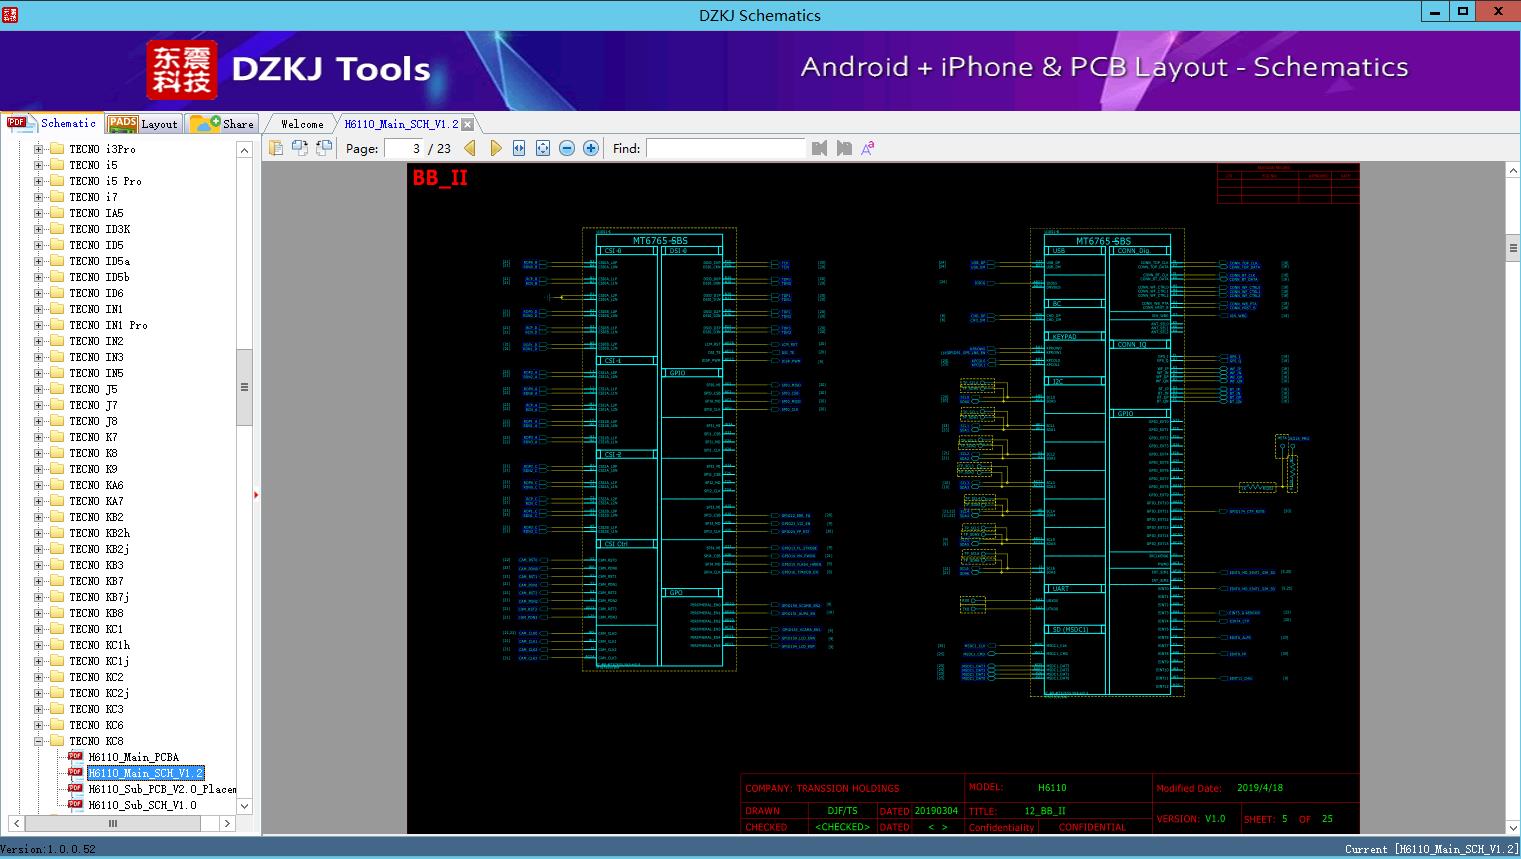Open H6110_Sub_SCH_V1.0 file
The height and width of the screenshot is (859, 1521).
coord(142,805)
